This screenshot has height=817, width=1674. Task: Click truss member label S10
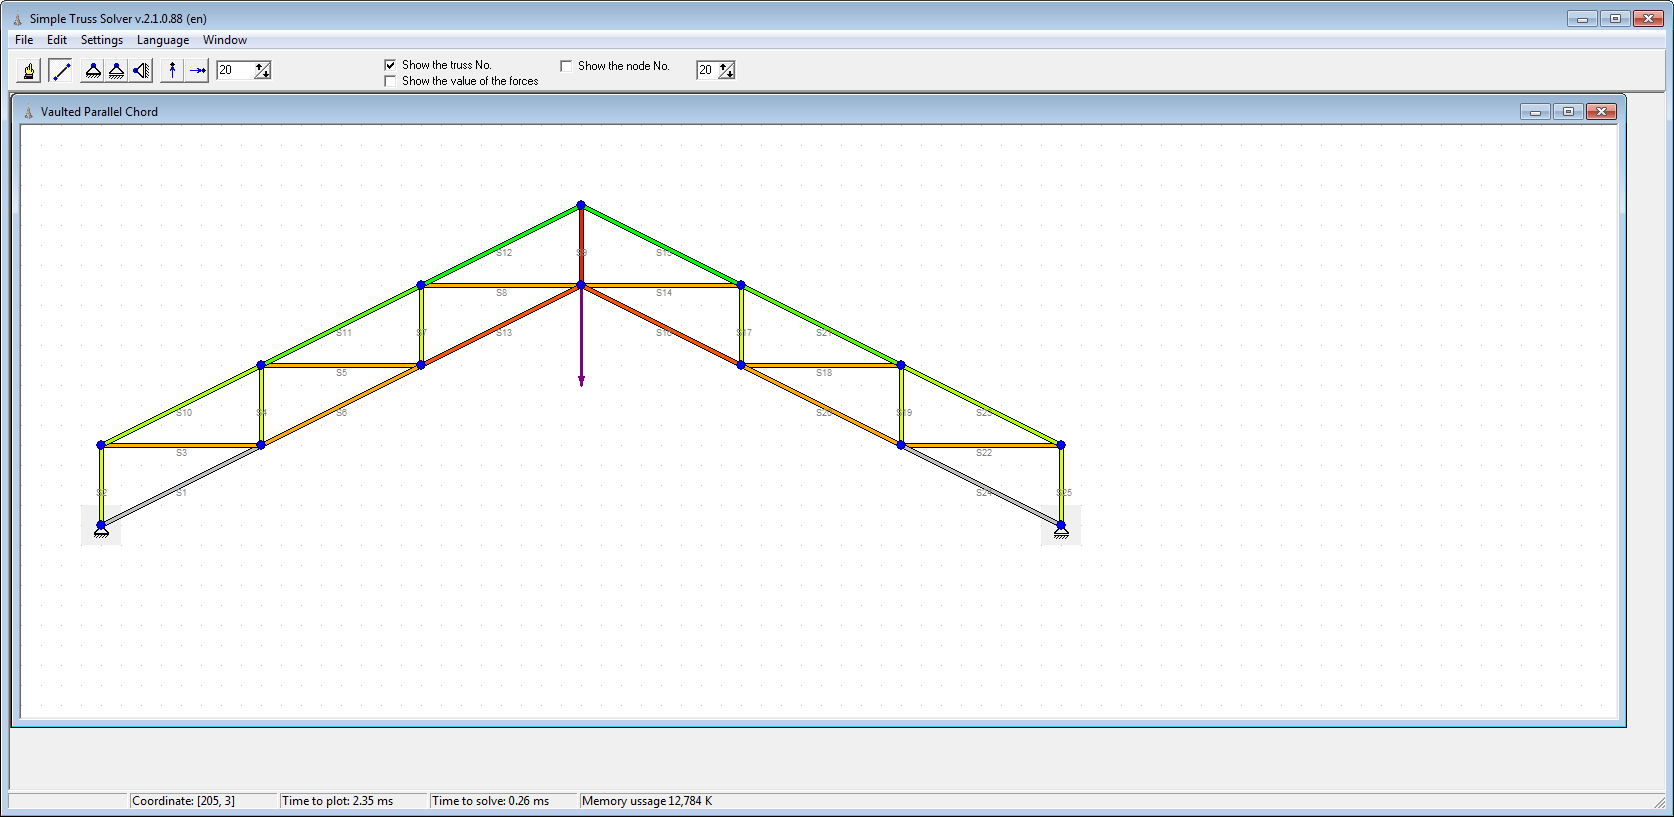(x=184, y=413)
